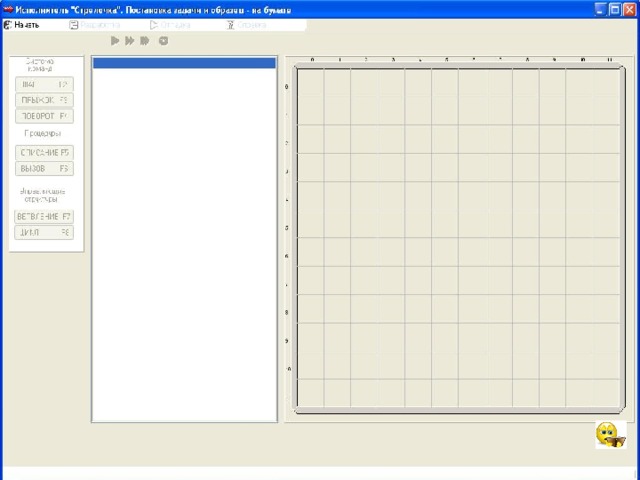Click the Отладка menu play icon
The height and width of the screenshot is (480, 640).
153,25
